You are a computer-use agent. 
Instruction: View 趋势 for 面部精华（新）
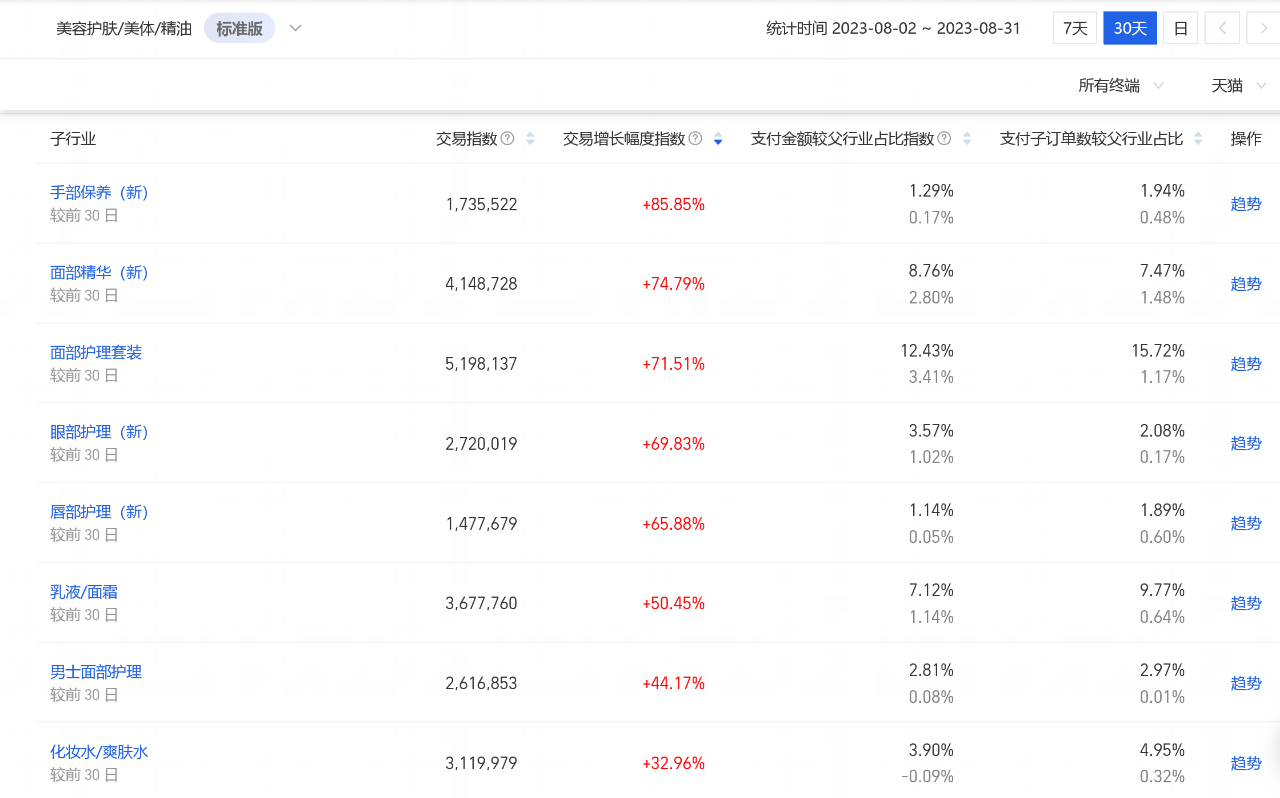coord(1246,284)
